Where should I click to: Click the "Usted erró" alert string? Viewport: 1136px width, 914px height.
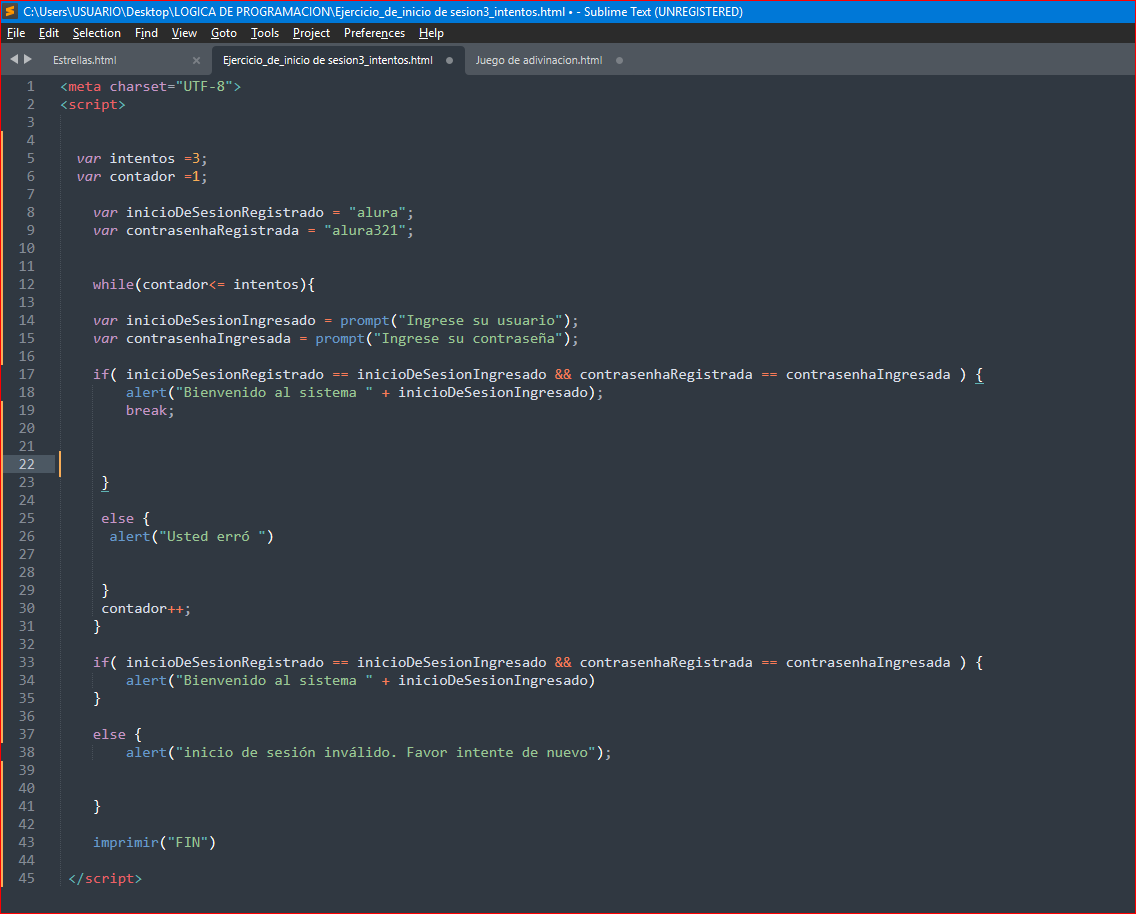[x=212, y=536]
